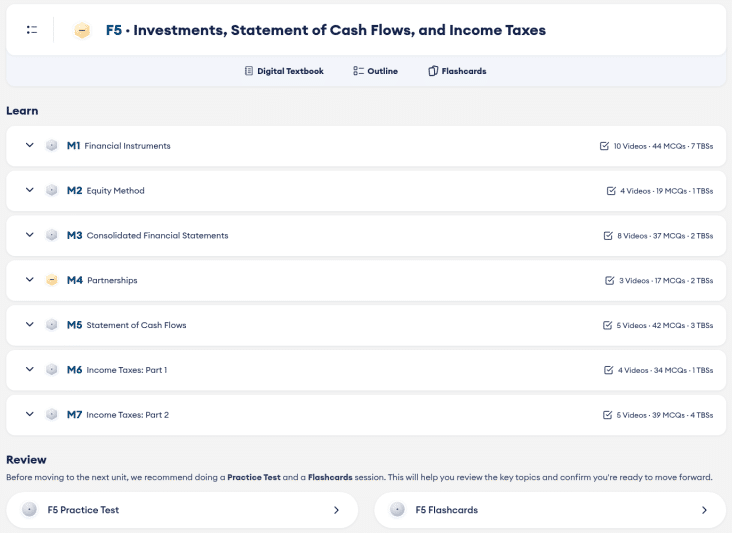Viewport: 732px width, 533px height.
Task: Click the M7 checkmark box beside 5 Videos
Action: pyautogui.click(x=607, y=415)
